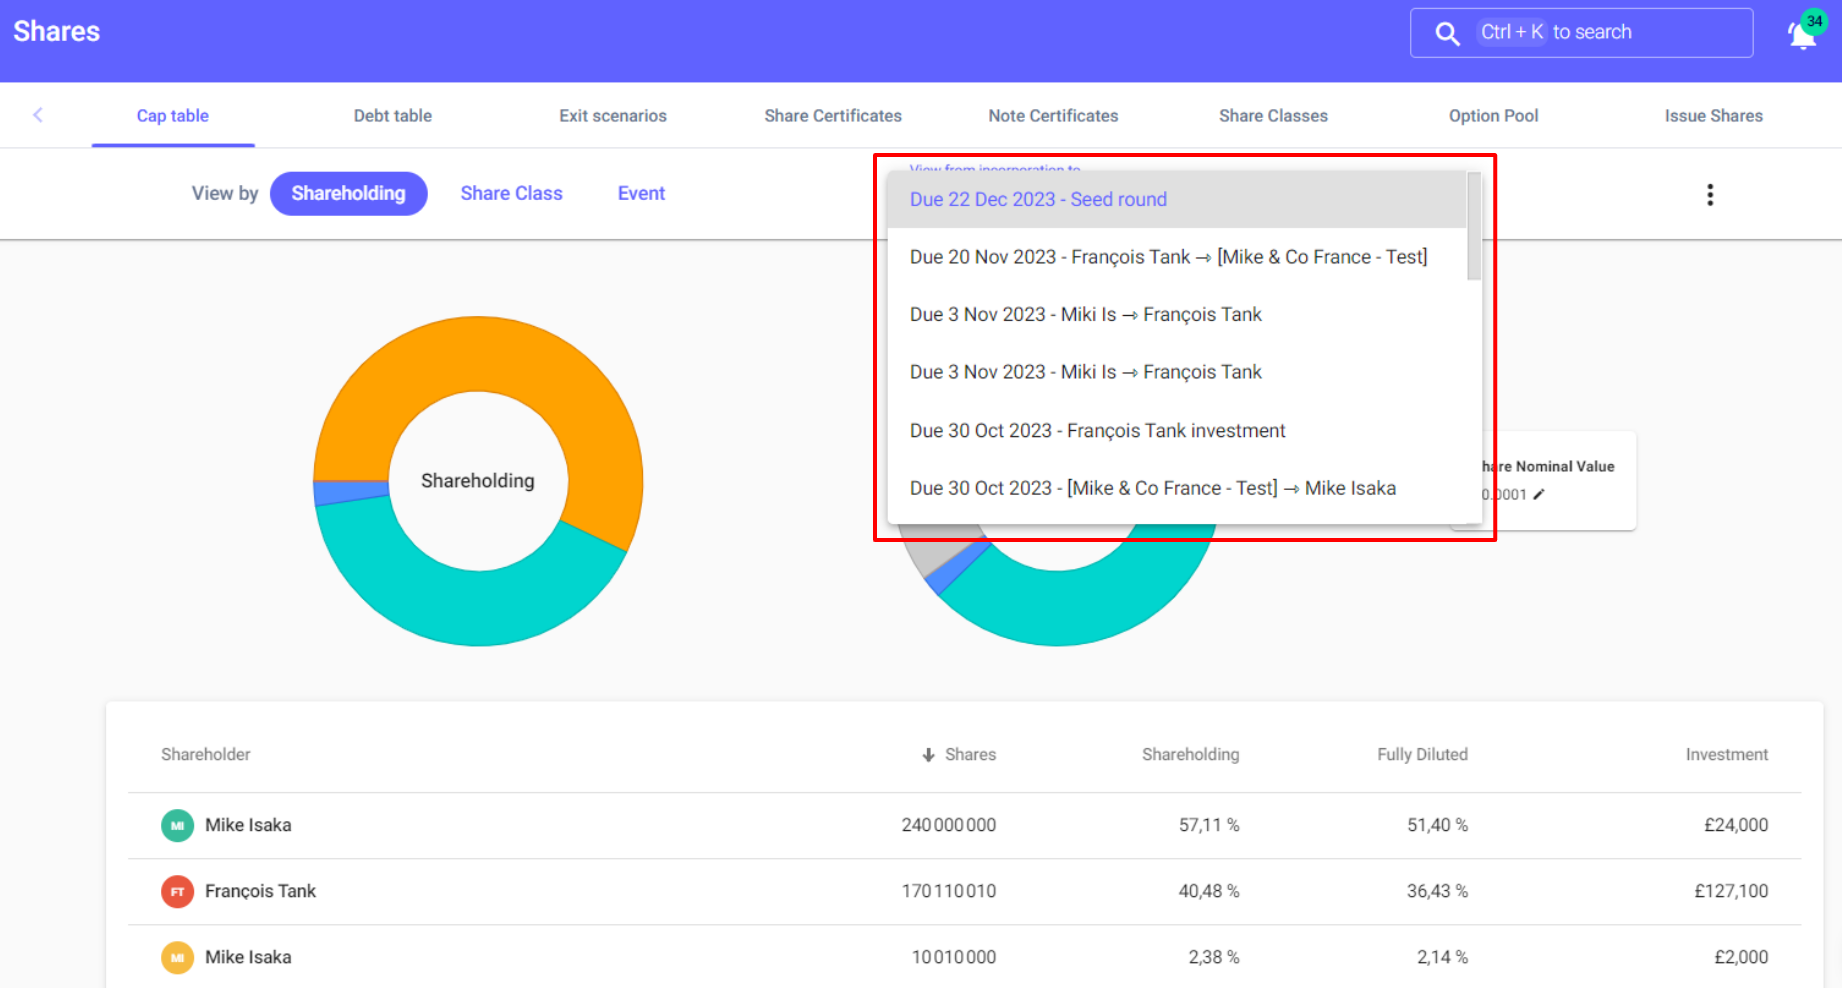Click the dropdown list scrollbar thumb
The height and width of the screenshot is (988, 1842).
pos(1473,226)
